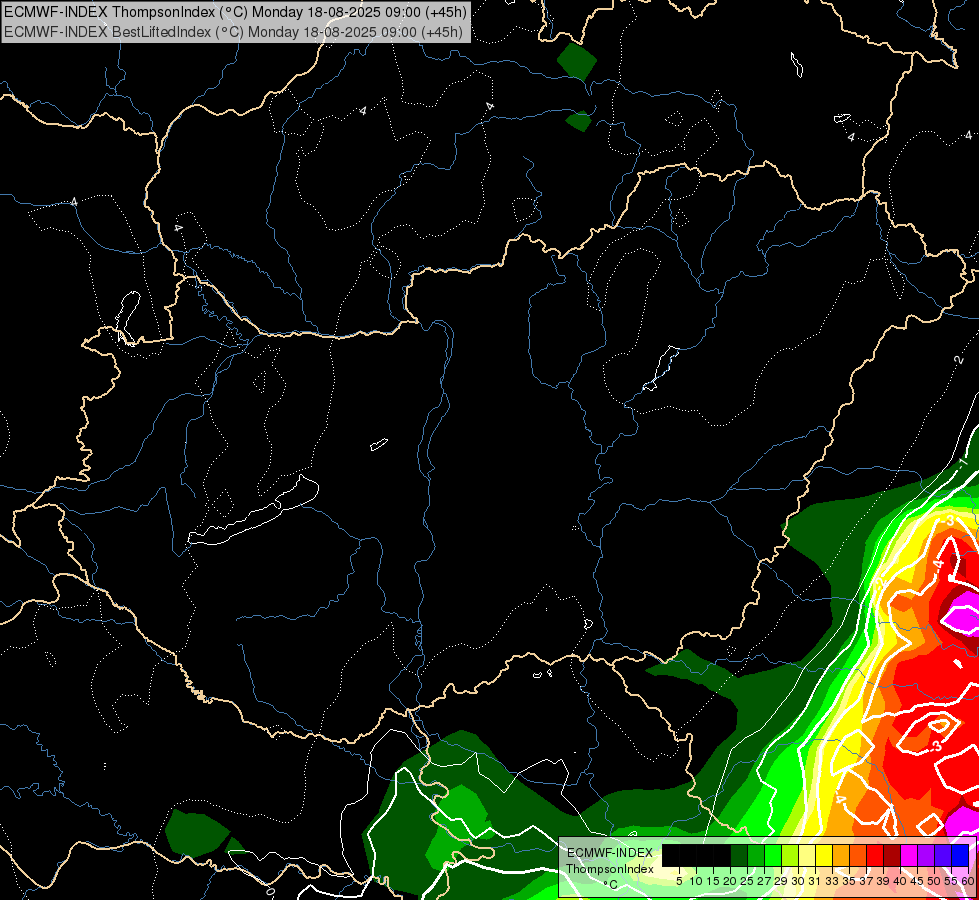Pick the pale yellow 30–31 legend swatch
The width and height of the screenshot is (979, 900).
[x=807, y=855]
